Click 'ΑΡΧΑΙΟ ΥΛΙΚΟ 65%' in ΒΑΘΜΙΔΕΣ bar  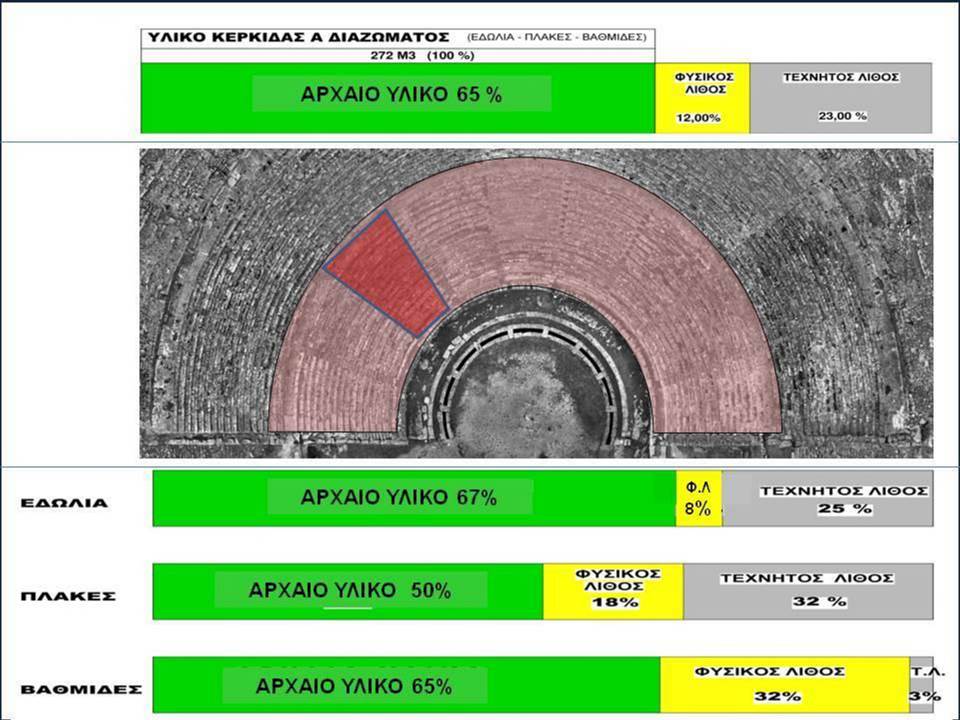pos(354,686)
